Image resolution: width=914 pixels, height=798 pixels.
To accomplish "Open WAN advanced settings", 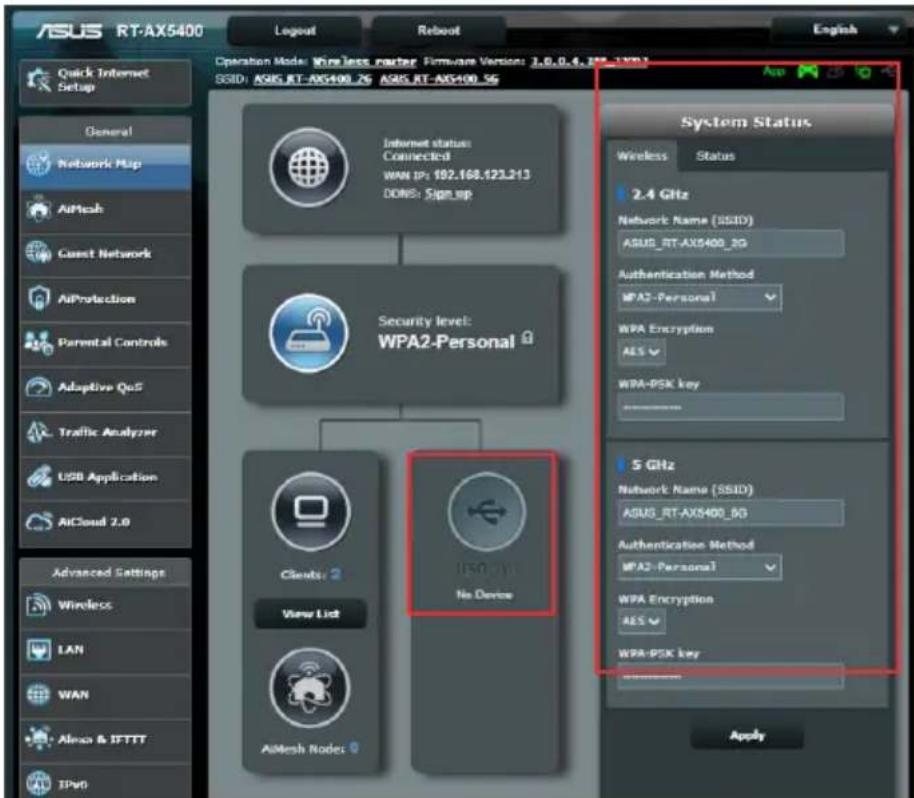I will [105, 695].
